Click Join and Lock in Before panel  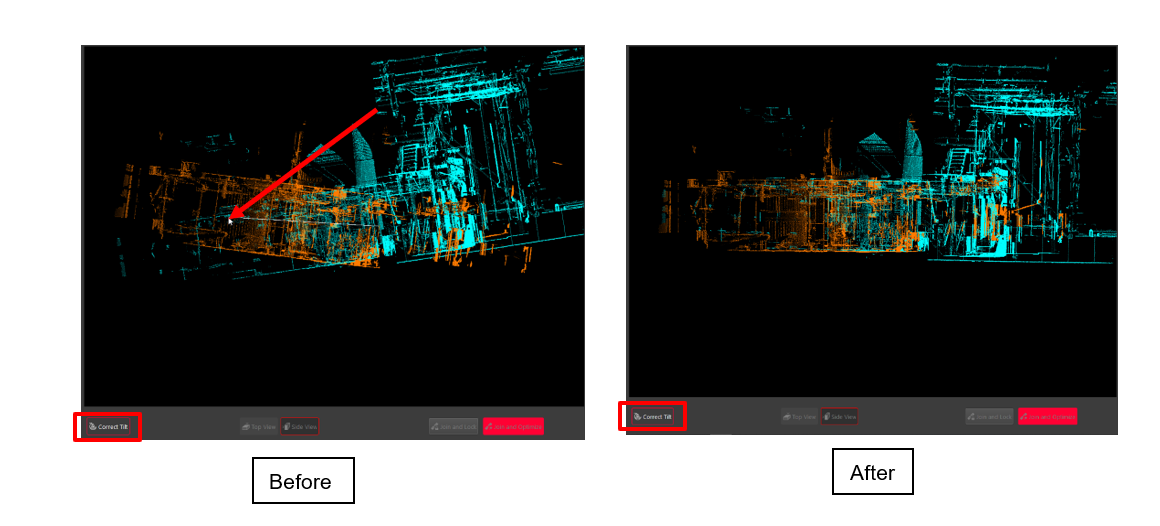click(x=454, y=427)
